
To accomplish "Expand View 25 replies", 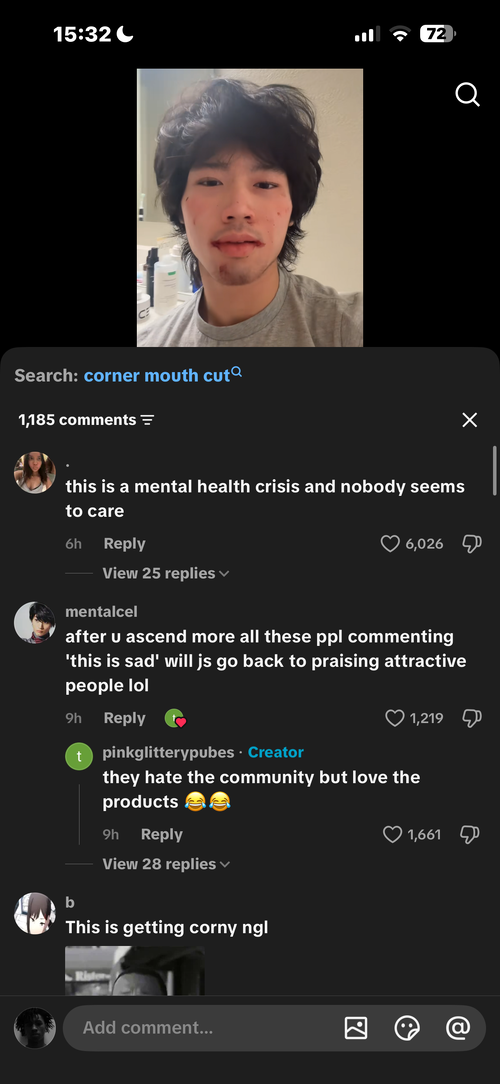I will [x=166, y=573].
